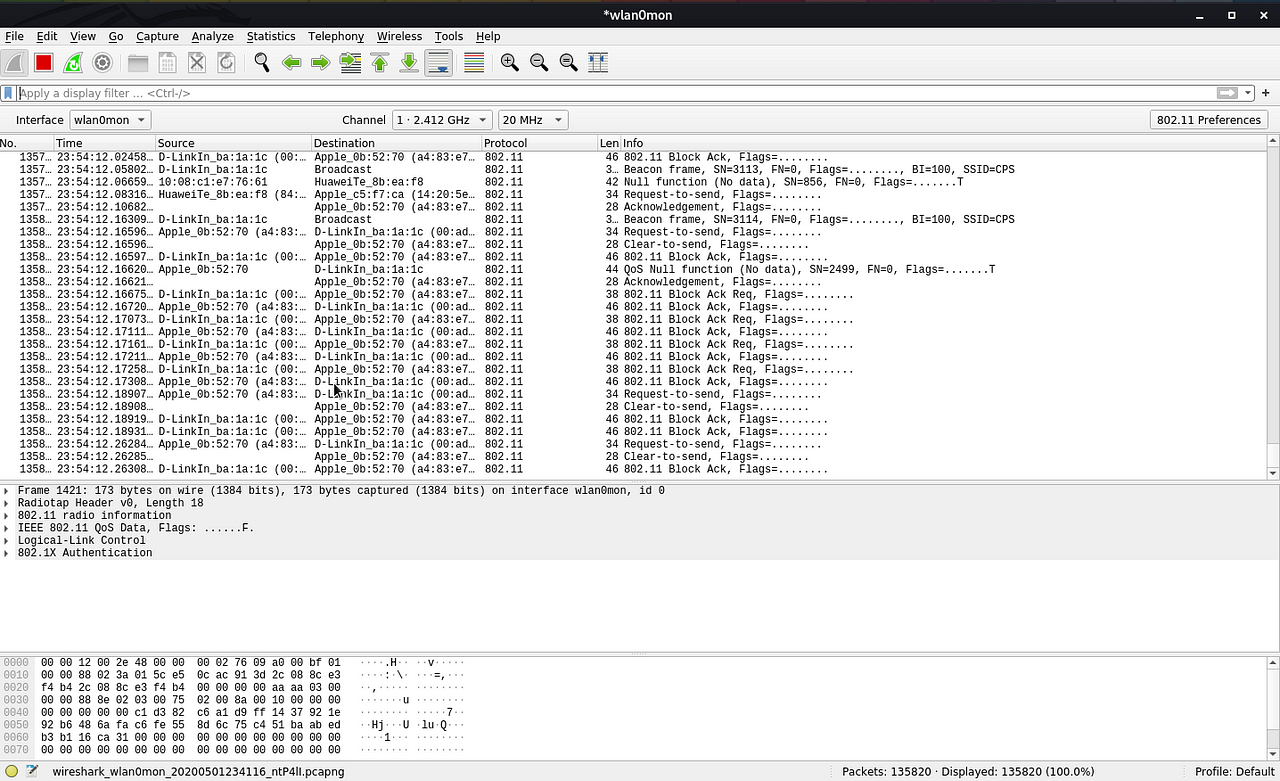Close this capture file icon
1280x781 pixels.
point(197,62)
